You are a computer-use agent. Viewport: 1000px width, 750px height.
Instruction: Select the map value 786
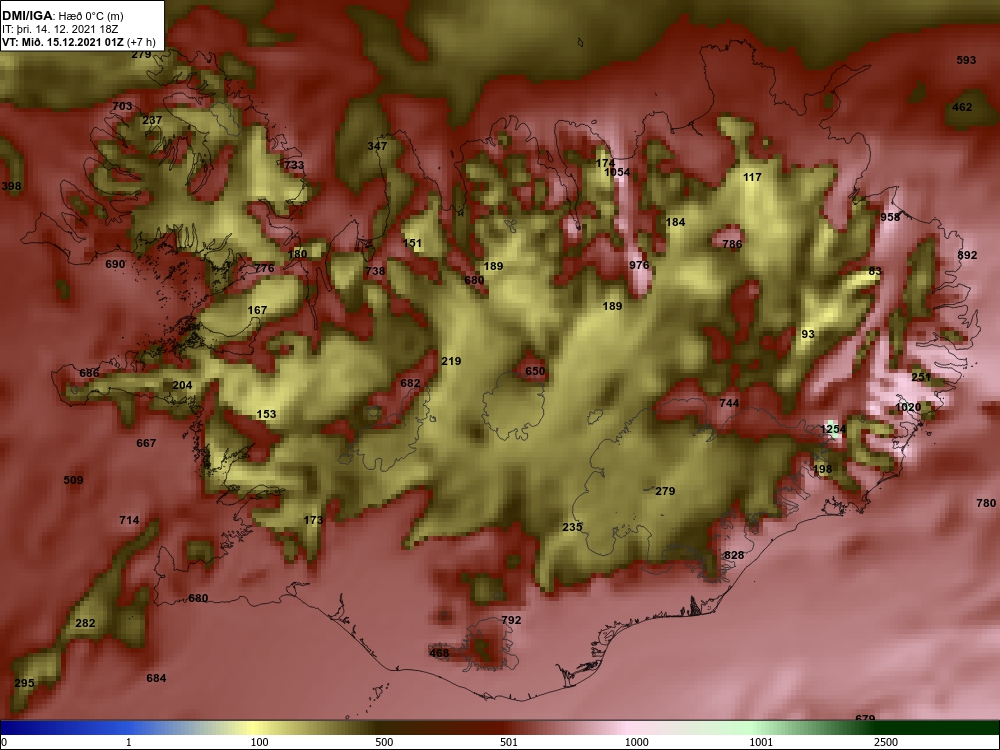[x=732, y=244]
